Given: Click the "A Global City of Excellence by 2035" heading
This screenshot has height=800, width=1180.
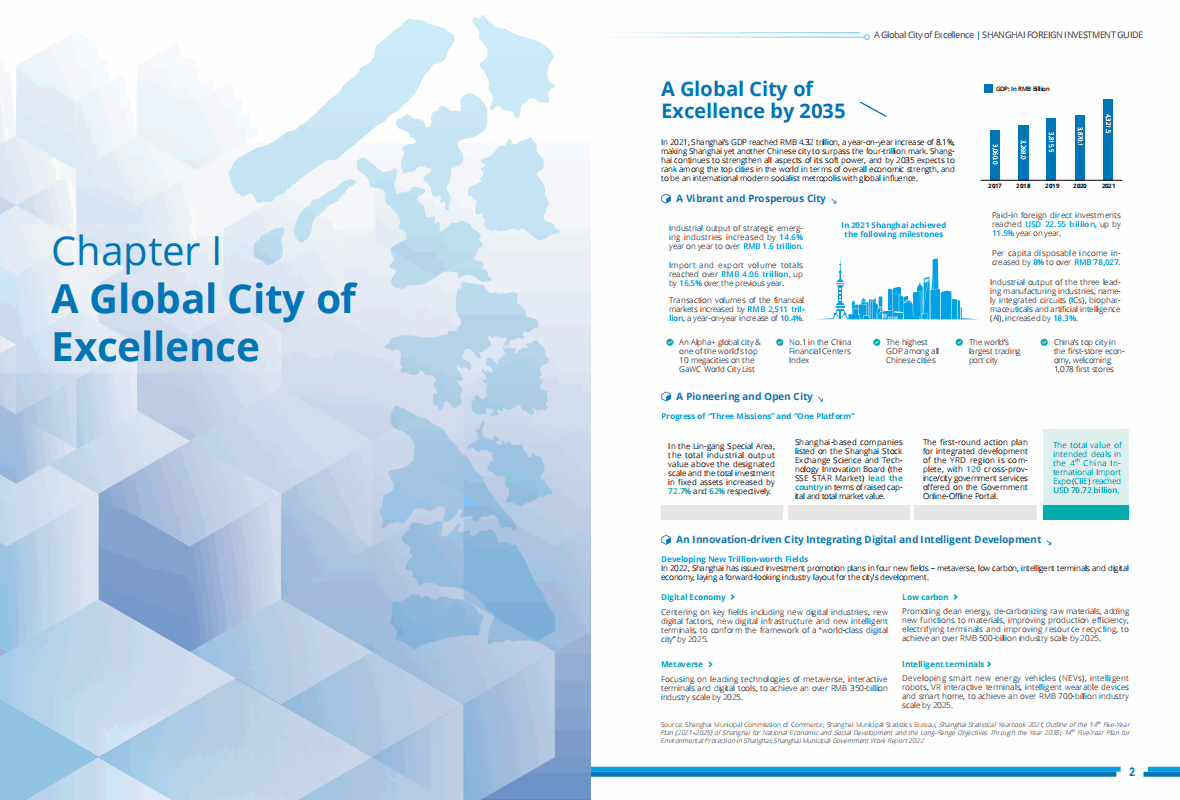Looking at the screenshot, I should point(753,100).
